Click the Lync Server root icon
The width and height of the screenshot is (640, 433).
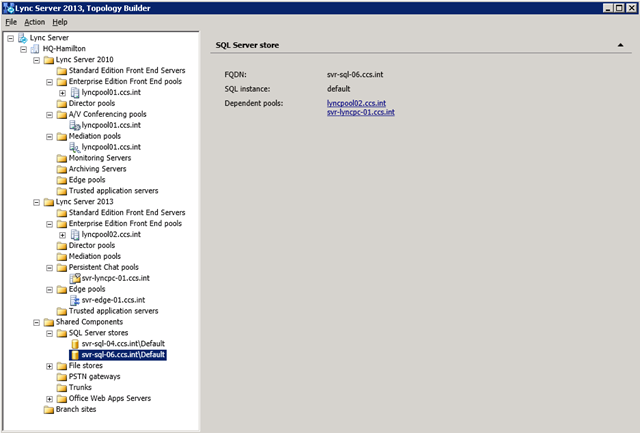pyautogui.click(x=22, y=38)
